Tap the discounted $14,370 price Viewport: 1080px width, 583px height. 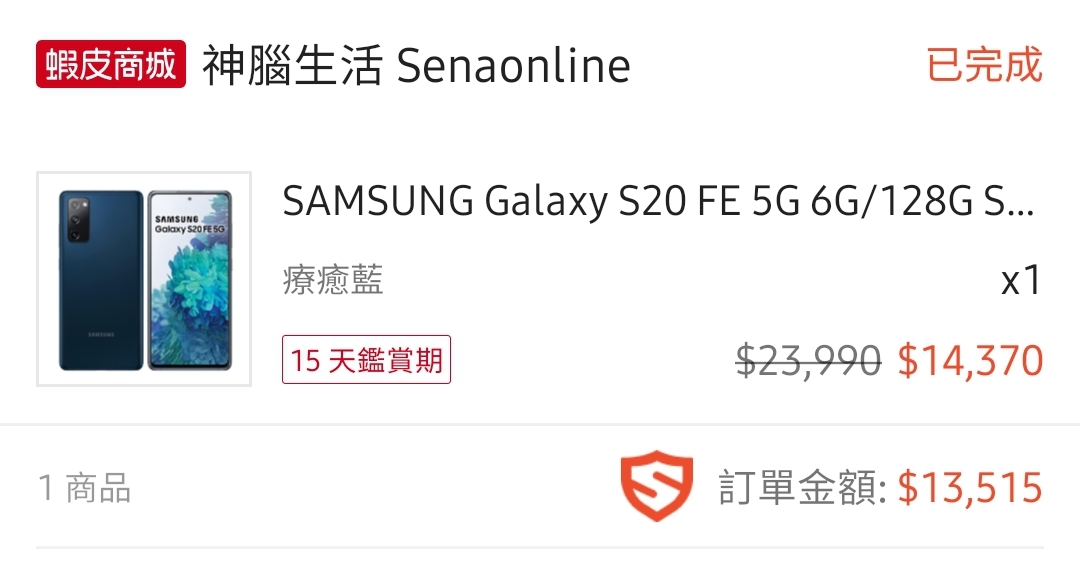point(970,360)
